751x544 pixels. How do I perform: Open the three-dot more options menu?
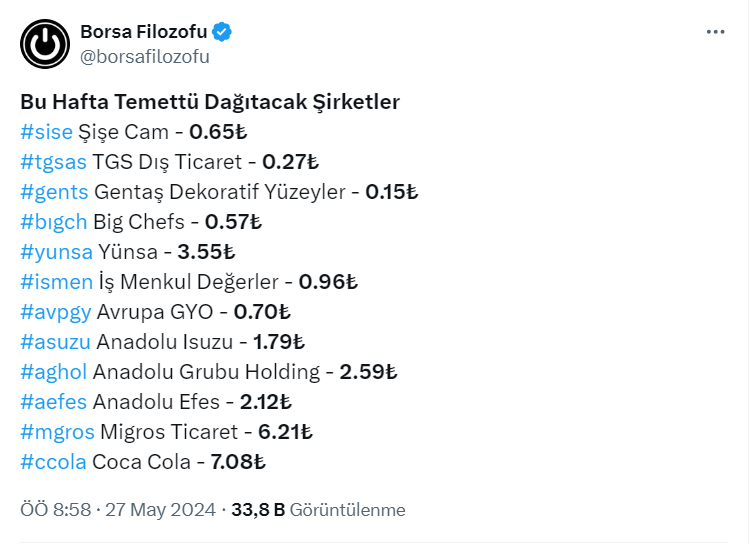click(715, 32)
